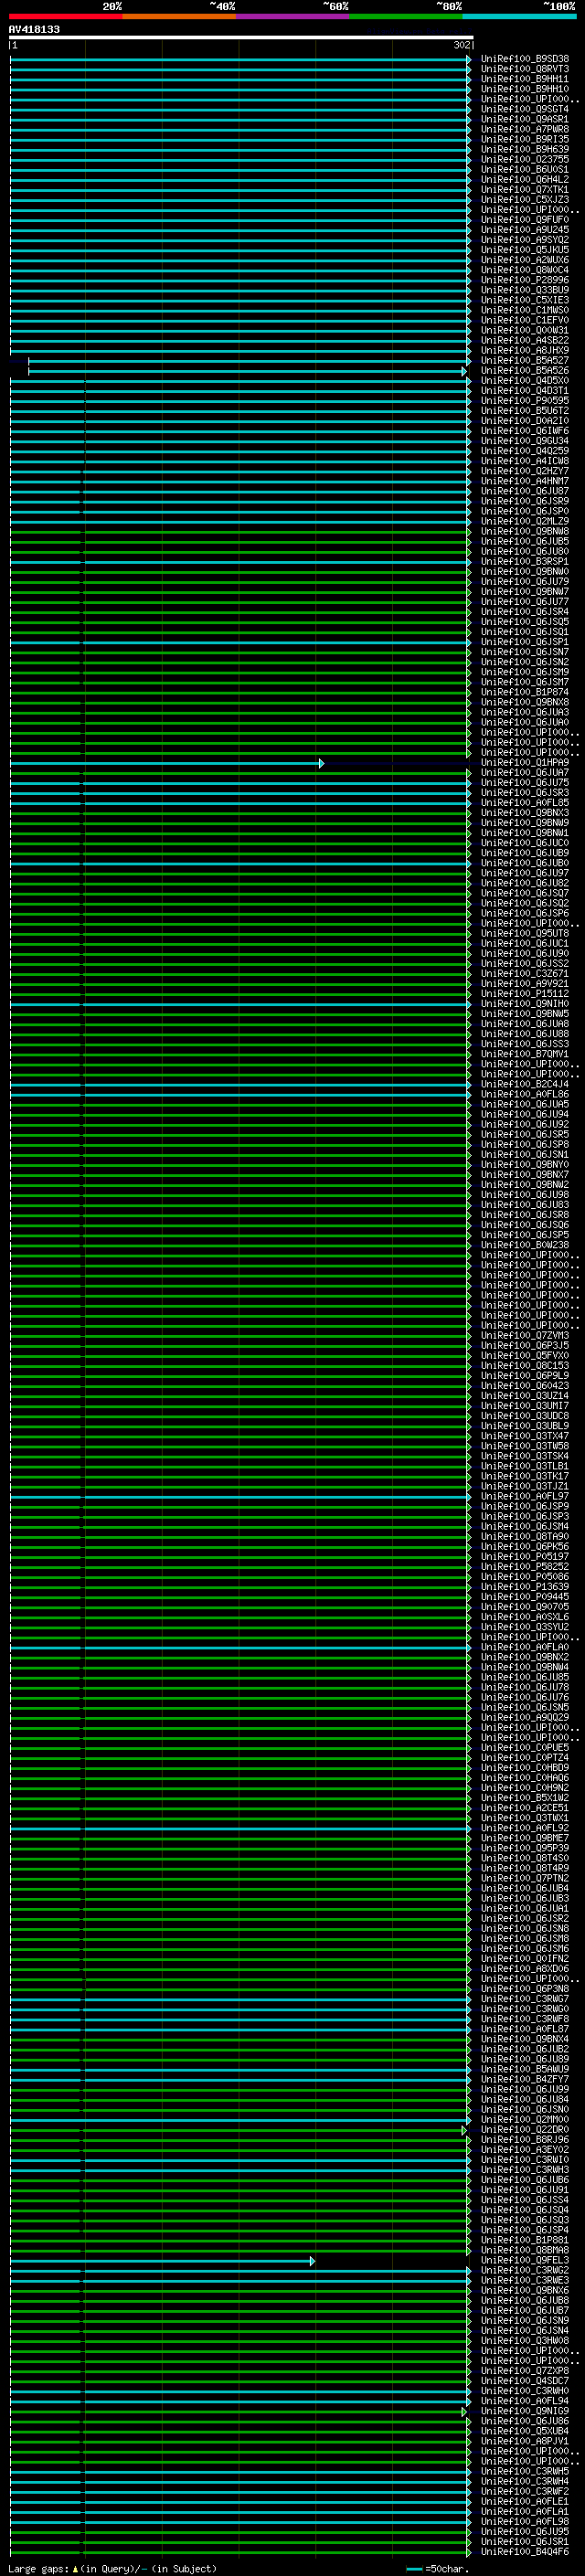585x2576 pixels.
Task: Select label UniRef100_Q9NIH0
Action: [524, 1004]
